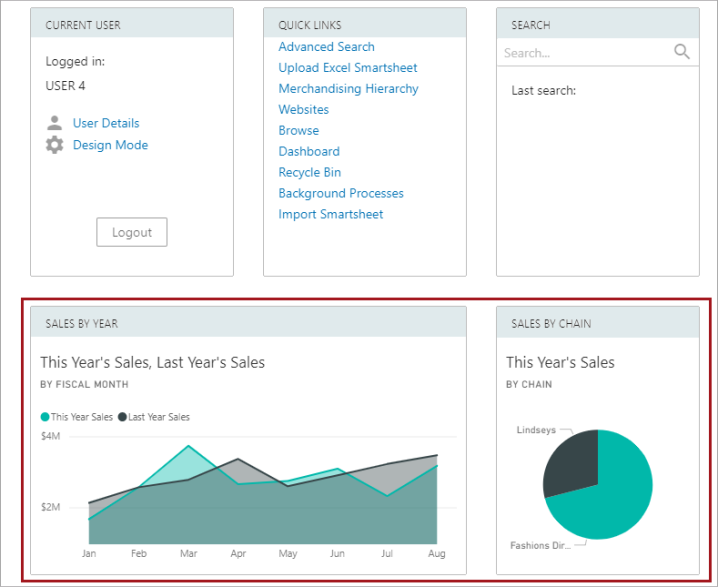The image size is (718, 587).
Task: Go to Merchandising Hierarchy
Action: pyautogui.click(x=348, y=89)
